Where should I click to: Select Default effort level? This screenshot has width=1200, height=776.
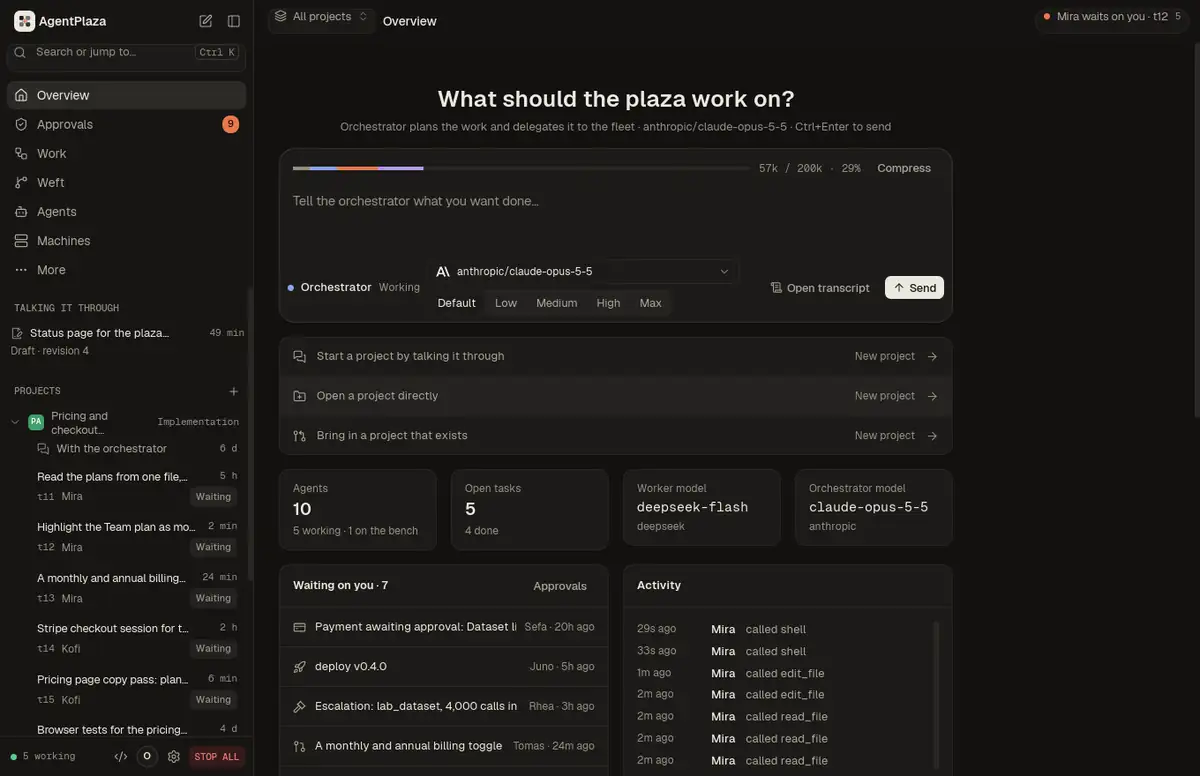tap(457, 303)
